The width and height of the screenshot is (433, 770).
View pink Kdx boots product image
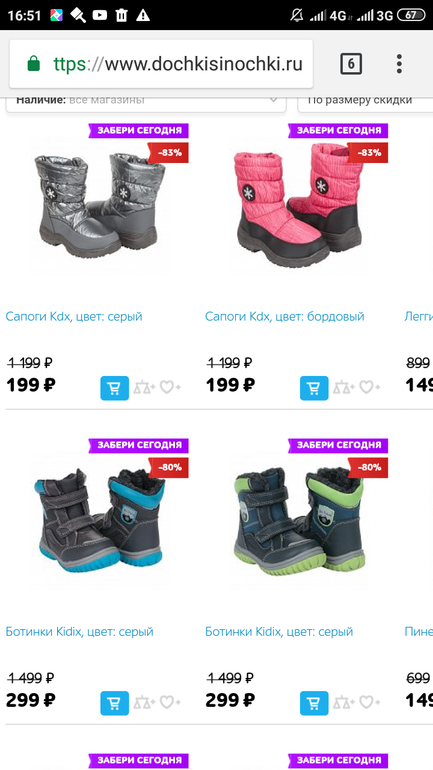[300, 204]
